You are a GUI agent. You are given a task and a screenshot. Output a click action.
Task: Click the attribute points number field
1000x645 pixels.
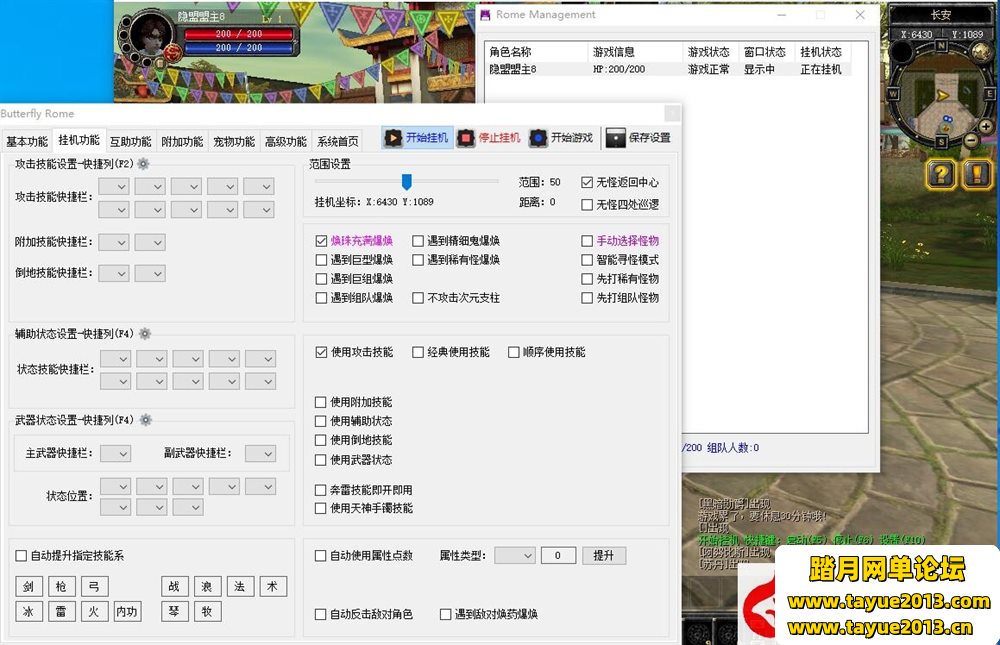(x=558, y=556)
